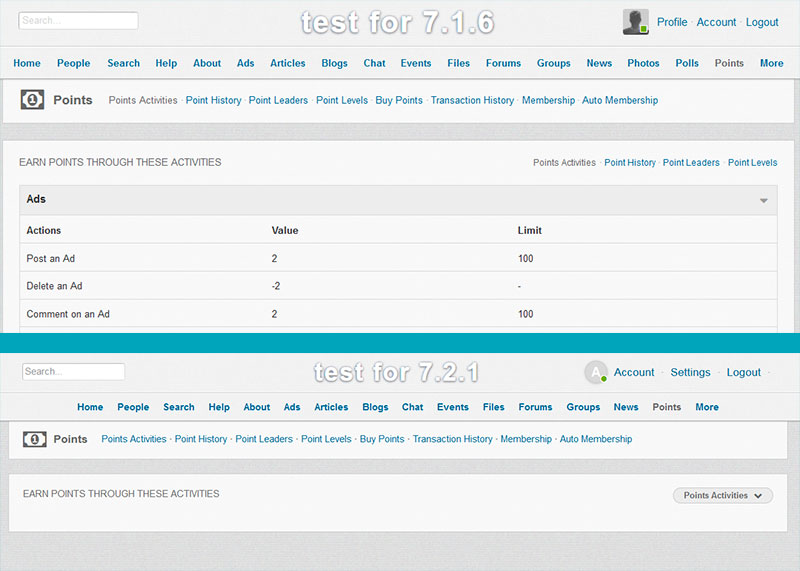Open More menu in the 7.1.6 navigation
This screenshot has width=800, height=571.
point(771,63)
